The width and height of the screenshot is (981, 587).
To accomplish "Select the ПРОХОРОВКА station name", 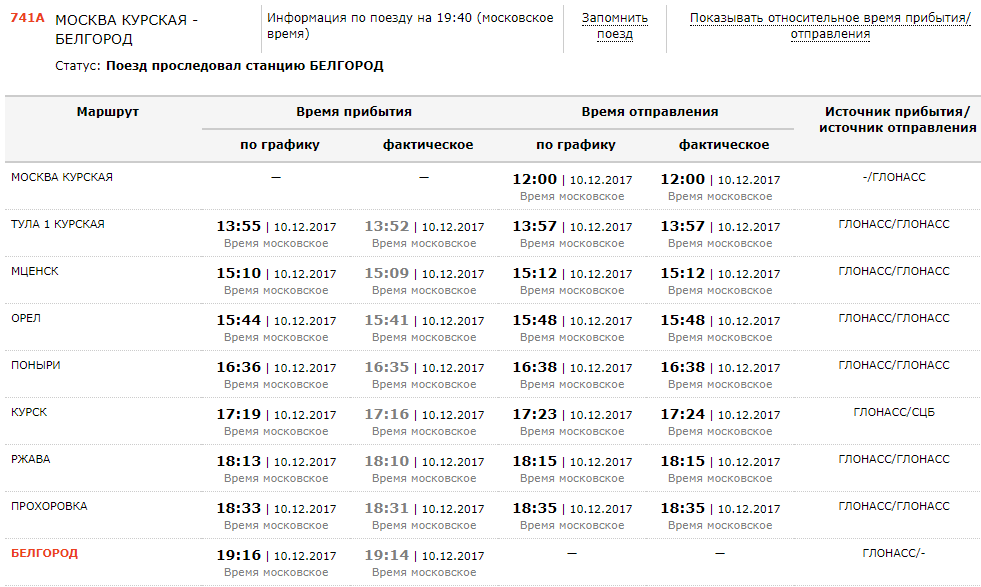I will tap(49, 506).
